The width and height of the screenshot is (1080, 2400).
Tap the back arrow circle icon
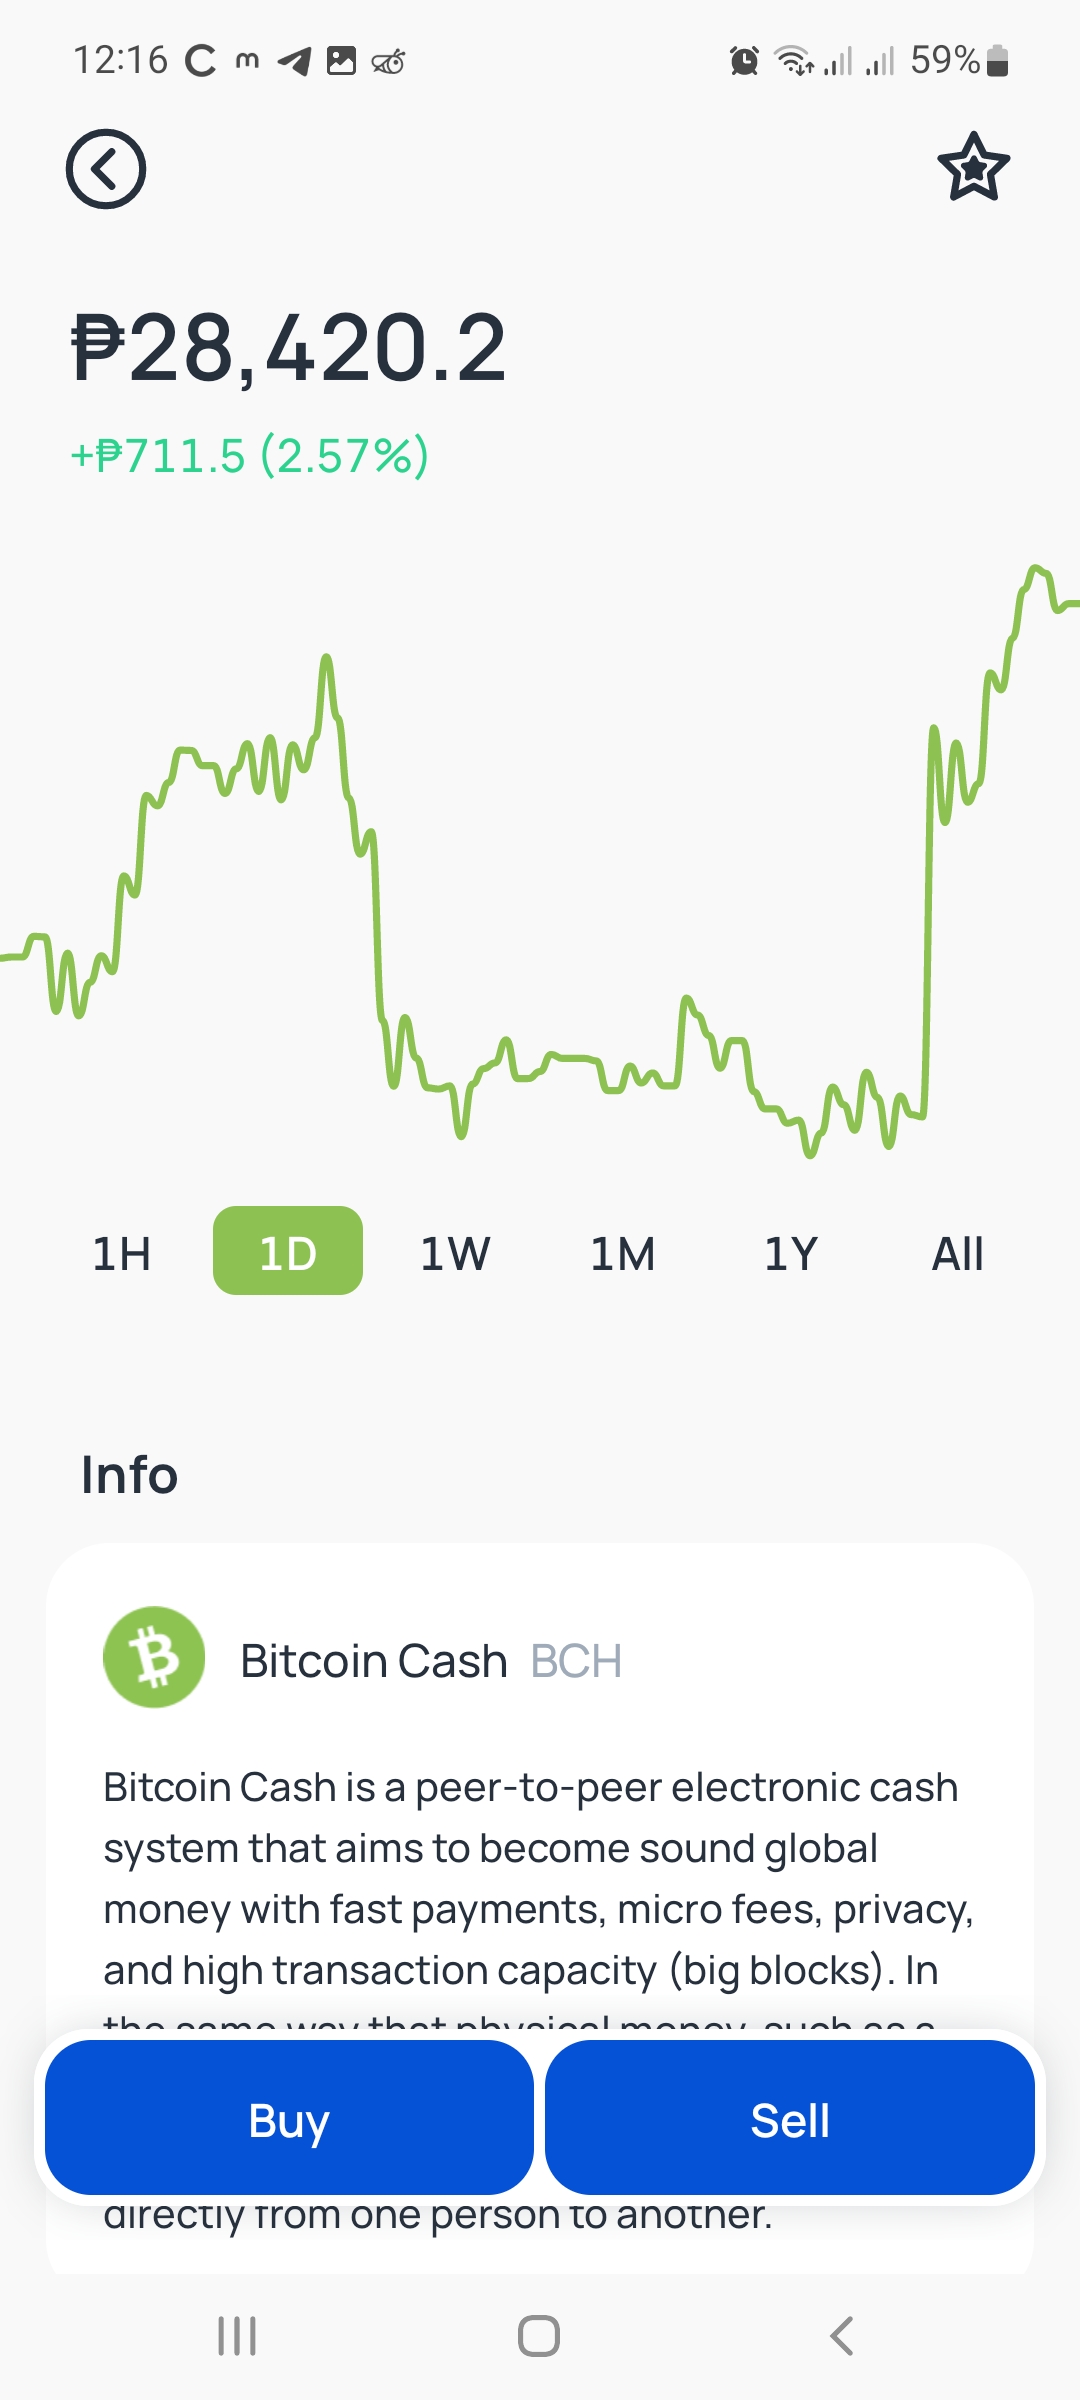(106, 169)
